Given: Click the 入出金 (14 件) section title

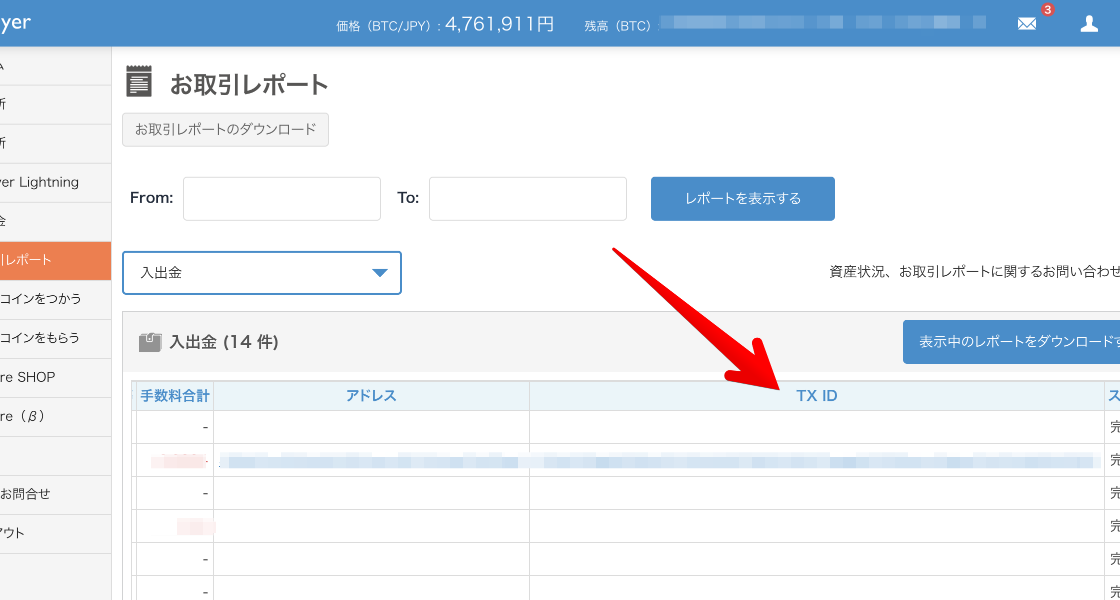Looking at the screenshot, I should coord(224,342).
